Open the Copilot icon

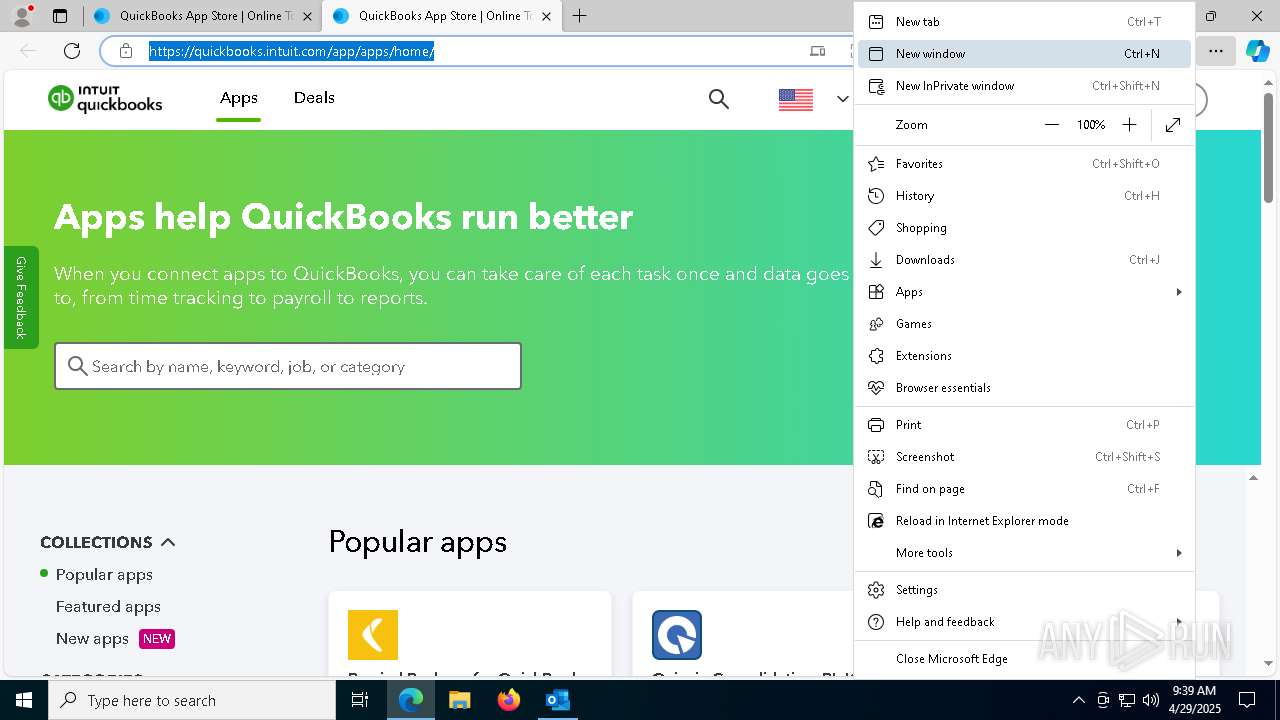(1257, 51)
